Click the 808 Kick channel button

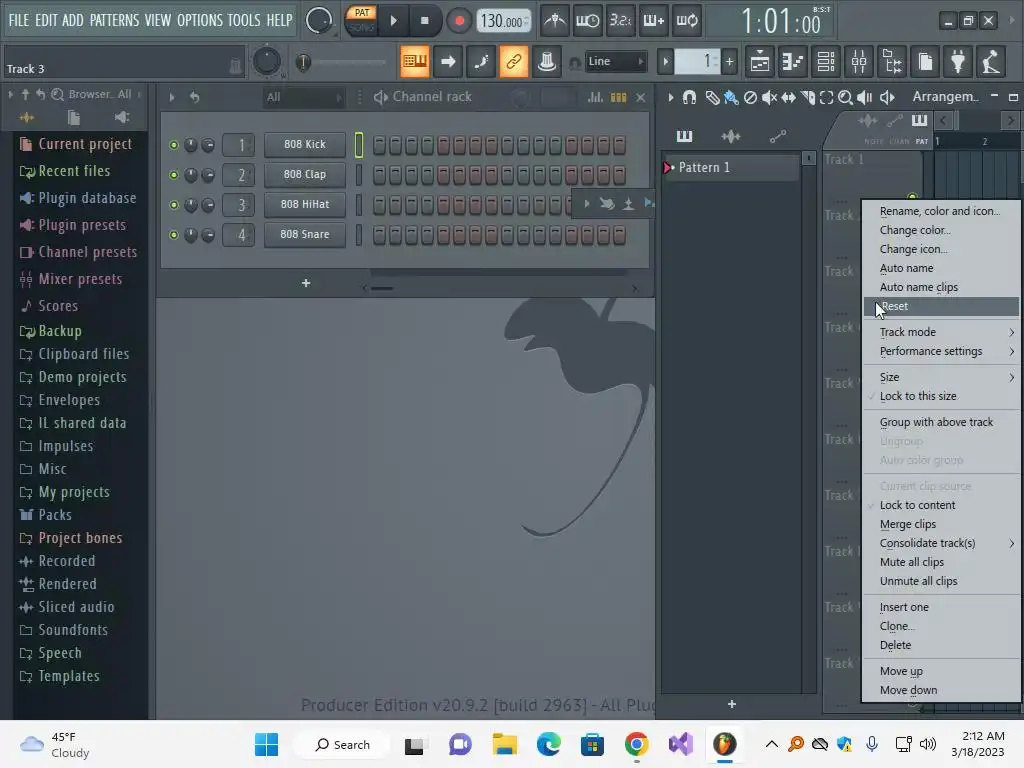[x=304, y=144]
